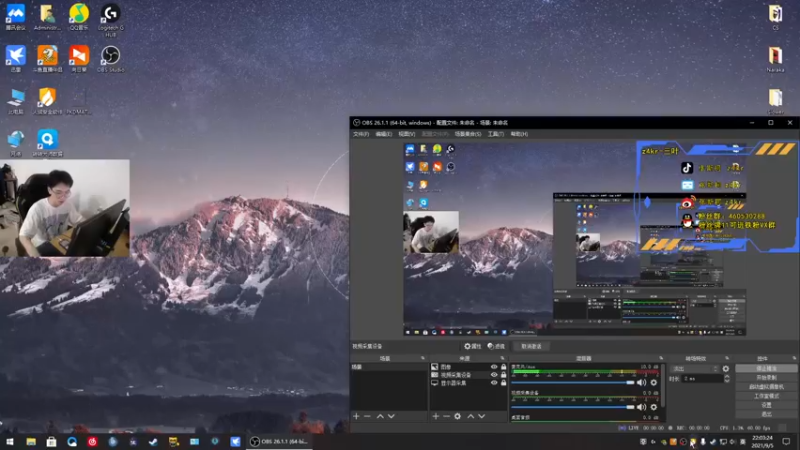Toggle lock on 视频采集设备 source

[x=504, y=374]
